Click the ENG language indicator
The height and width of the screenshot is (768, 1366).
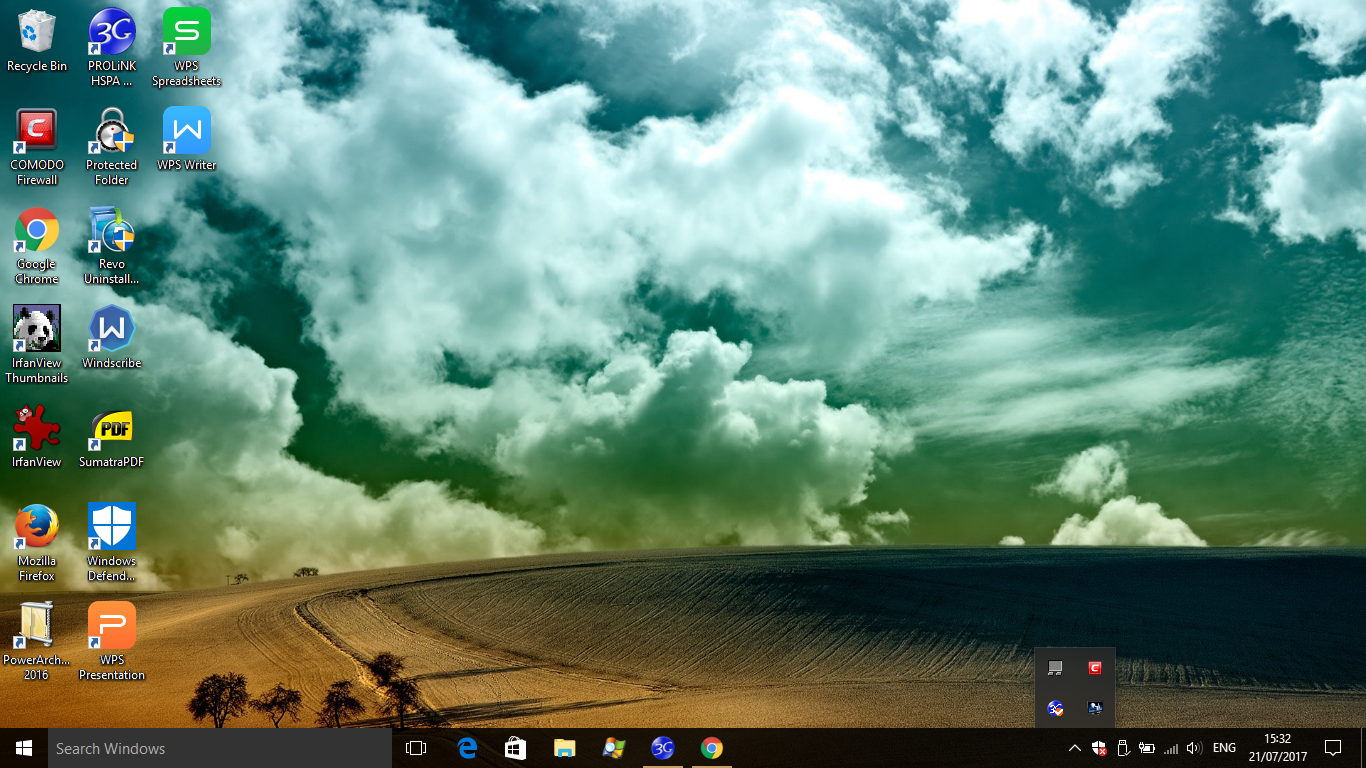click(x=1224, y=748)
